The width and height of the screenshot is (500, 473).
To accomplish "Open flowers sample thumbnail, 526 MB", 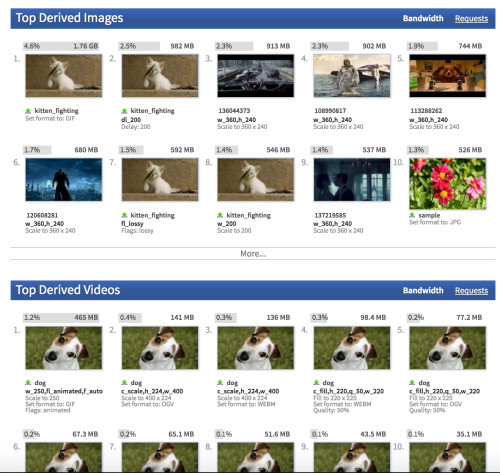I will (448, 184).
